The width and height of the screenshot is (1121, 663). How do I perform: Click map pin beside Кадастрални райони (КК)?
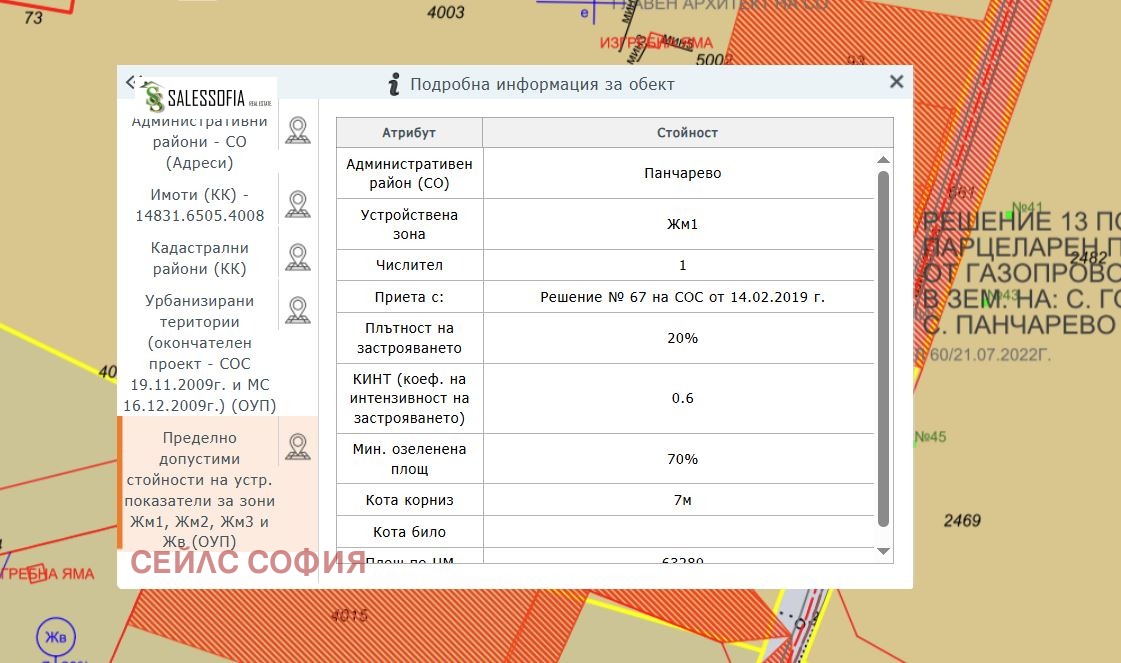coord(297,257)
